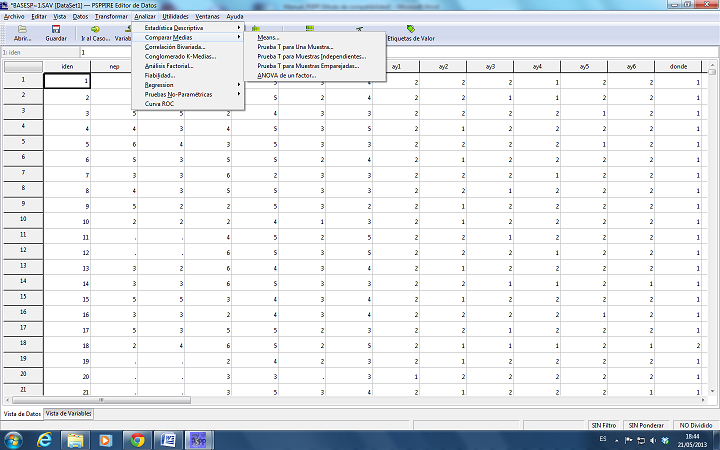
Task: Click the Guardar save icon
Action: pos(56,33)
